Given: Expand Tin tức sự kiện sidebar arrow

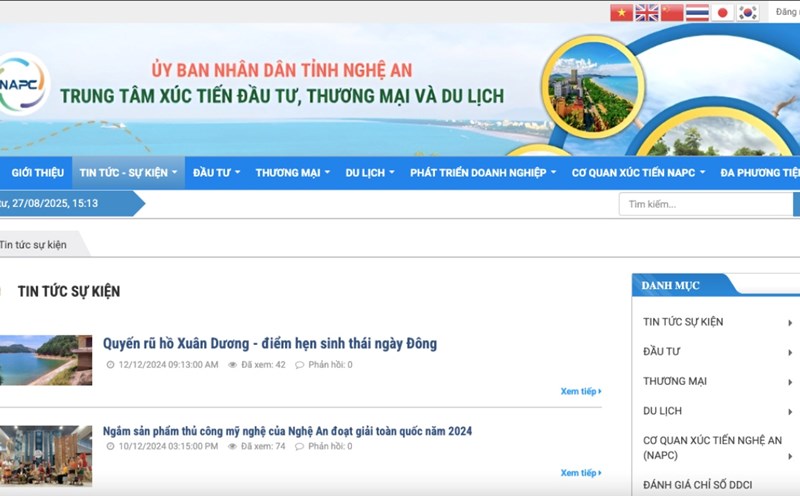Looking at the screenshot, I should point(790,323).
